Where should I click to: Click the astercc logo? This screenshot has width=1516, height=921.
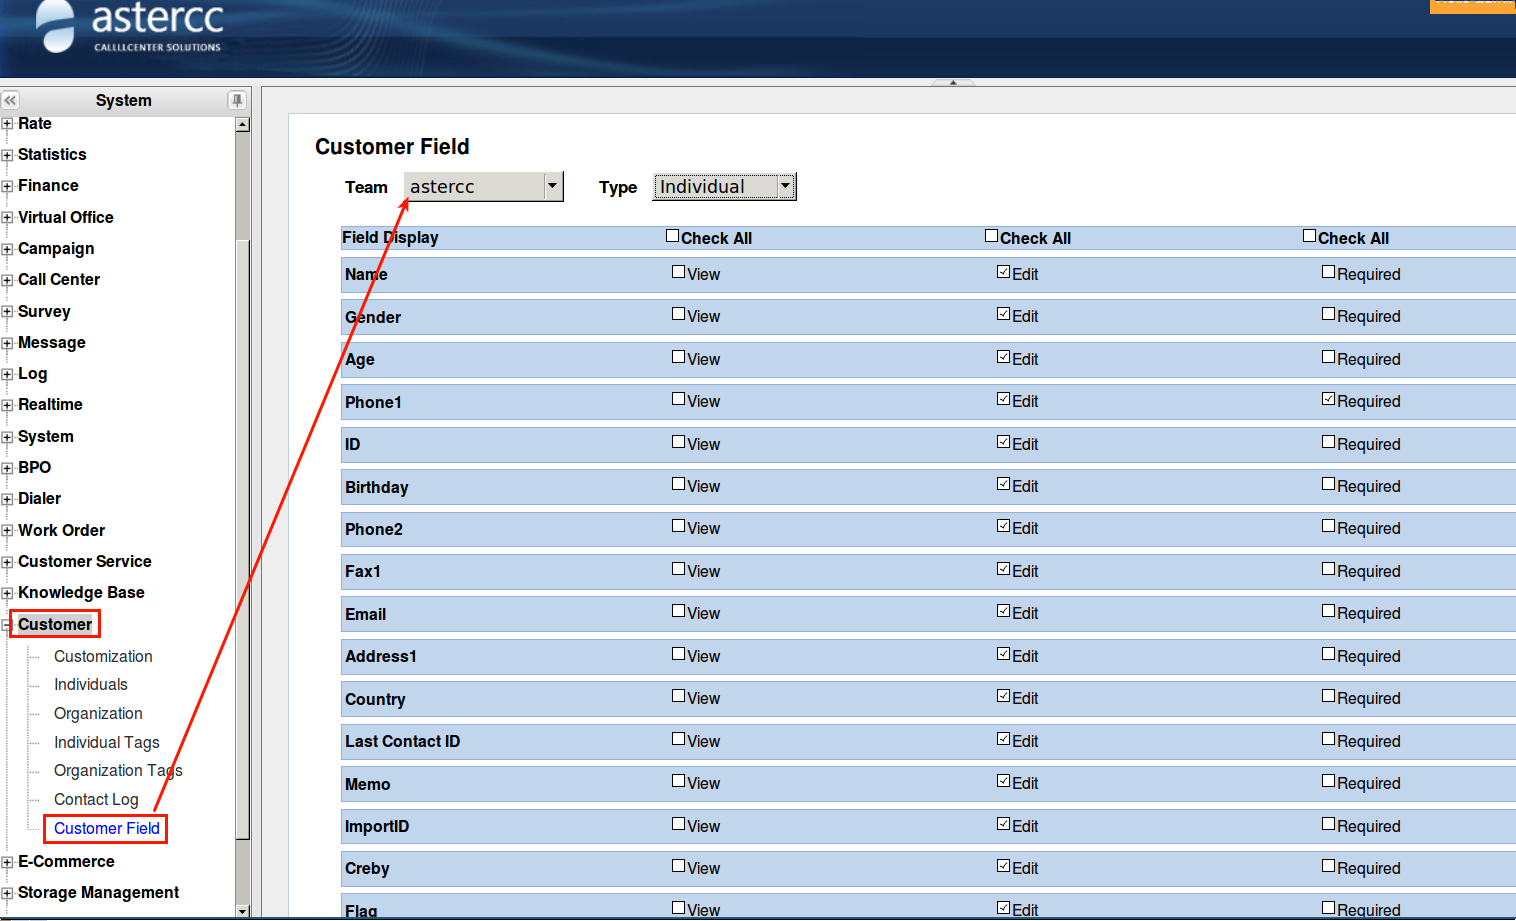130,27
